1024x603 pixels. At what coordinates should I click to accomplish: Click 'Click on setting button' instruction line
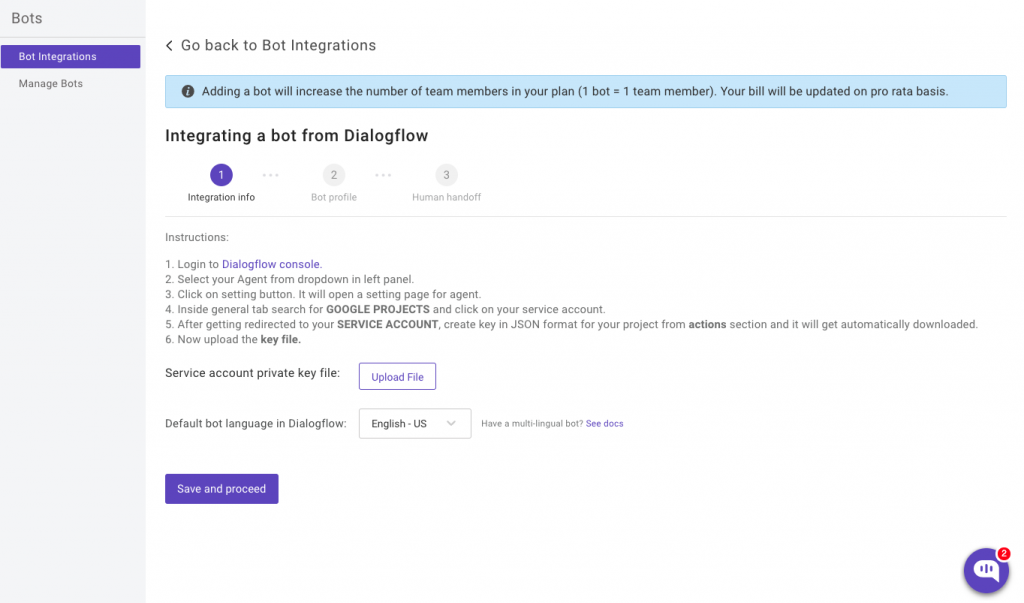click(323, 295)
